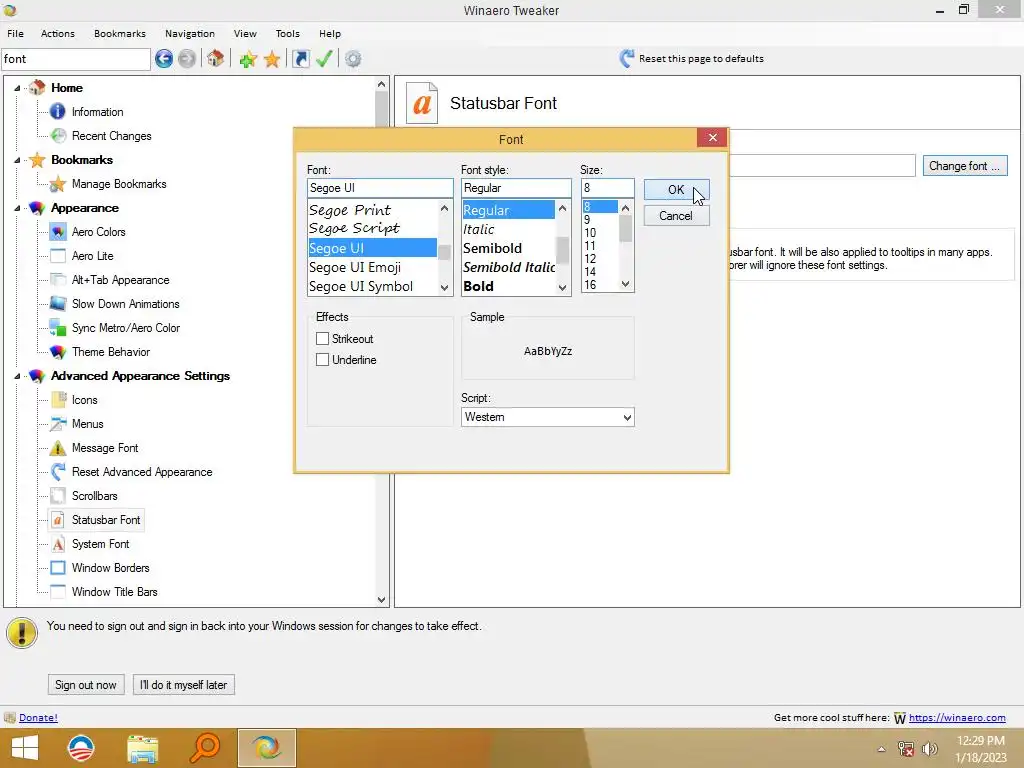Open the Tools menu
This screenshot has height=768, width=1024.
tap(287, 33)
